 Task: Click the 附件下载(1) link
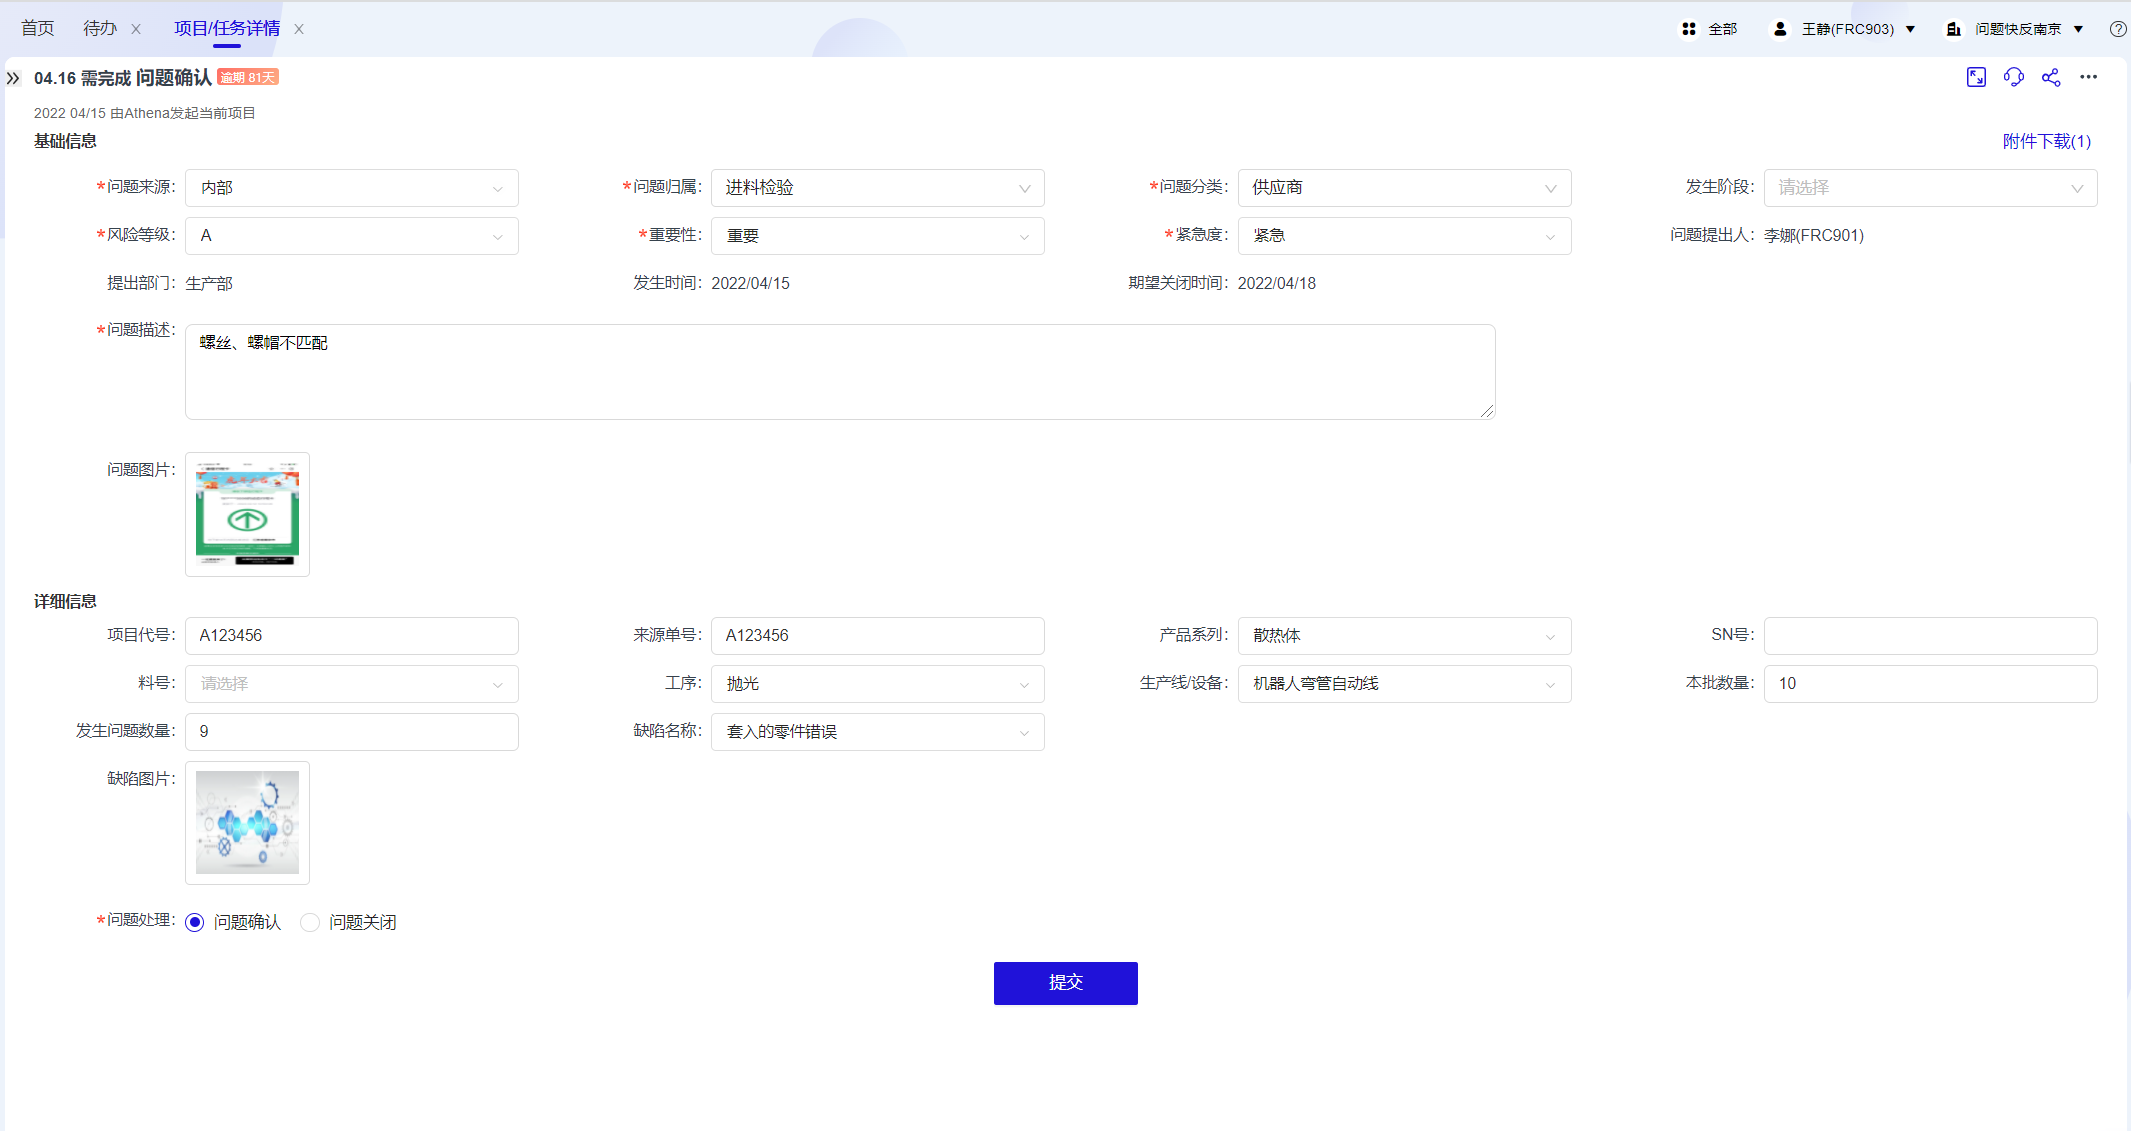tap(2046, 141)
